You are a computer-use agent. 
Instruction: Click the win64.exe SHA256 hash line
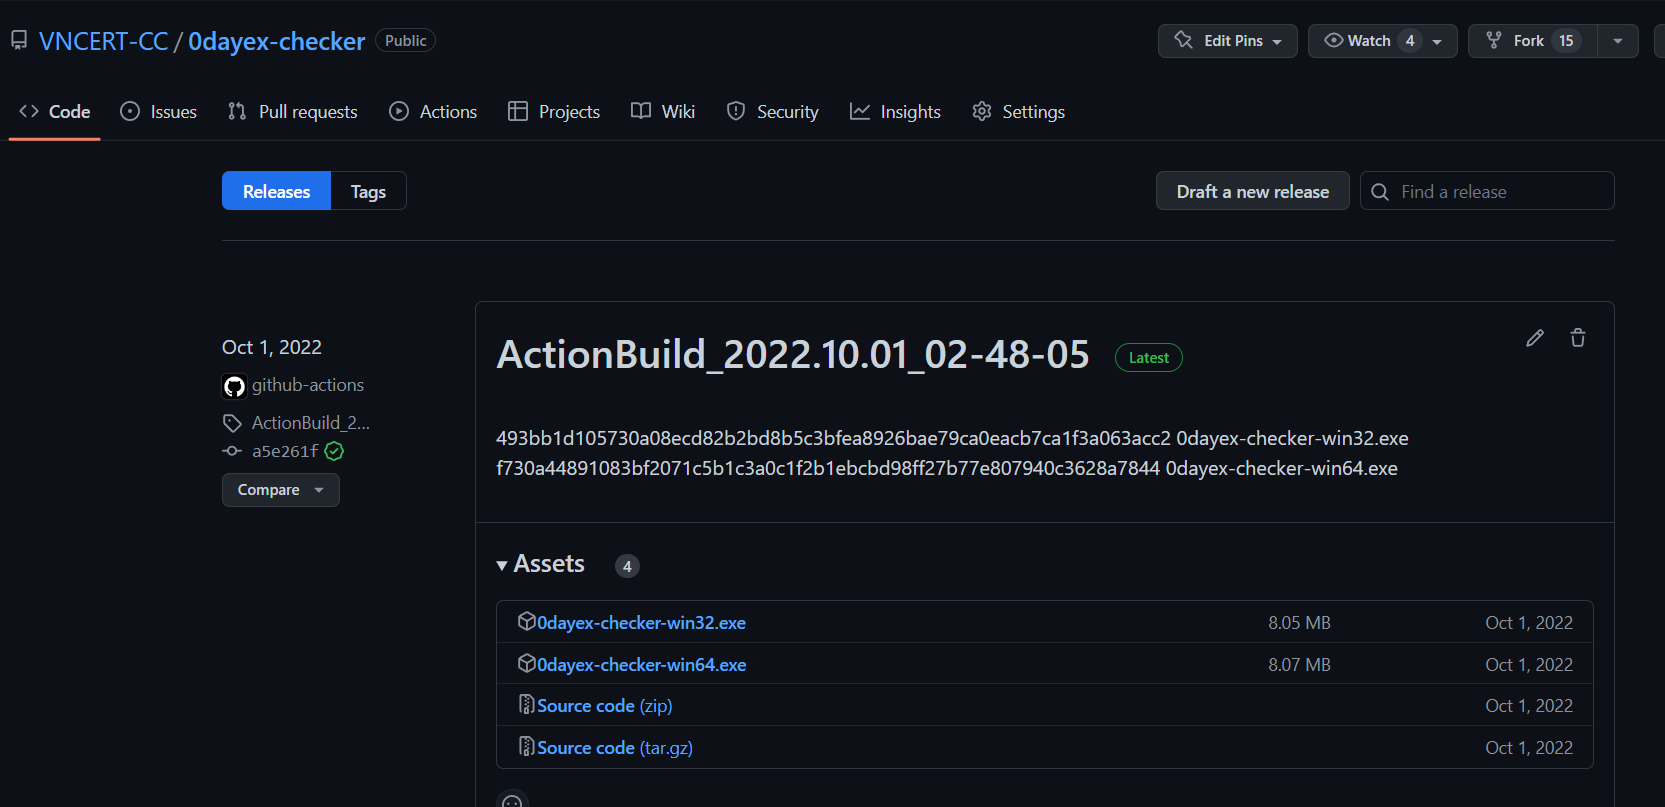coord(947,469)
